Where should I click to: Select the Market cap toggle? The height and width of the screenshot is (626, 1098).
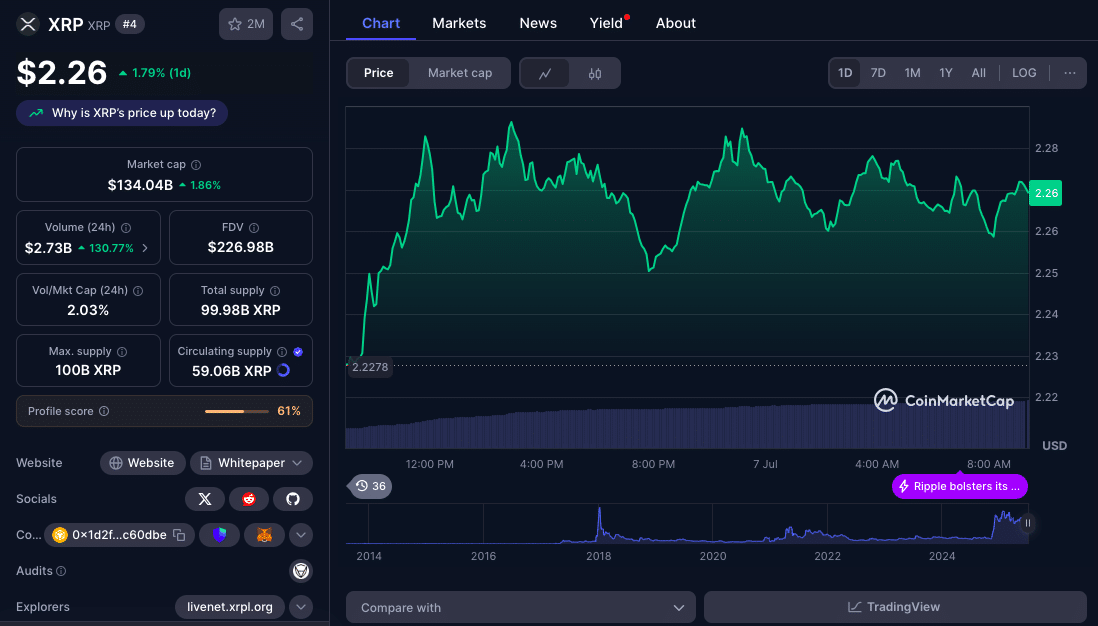click(460, 73)
